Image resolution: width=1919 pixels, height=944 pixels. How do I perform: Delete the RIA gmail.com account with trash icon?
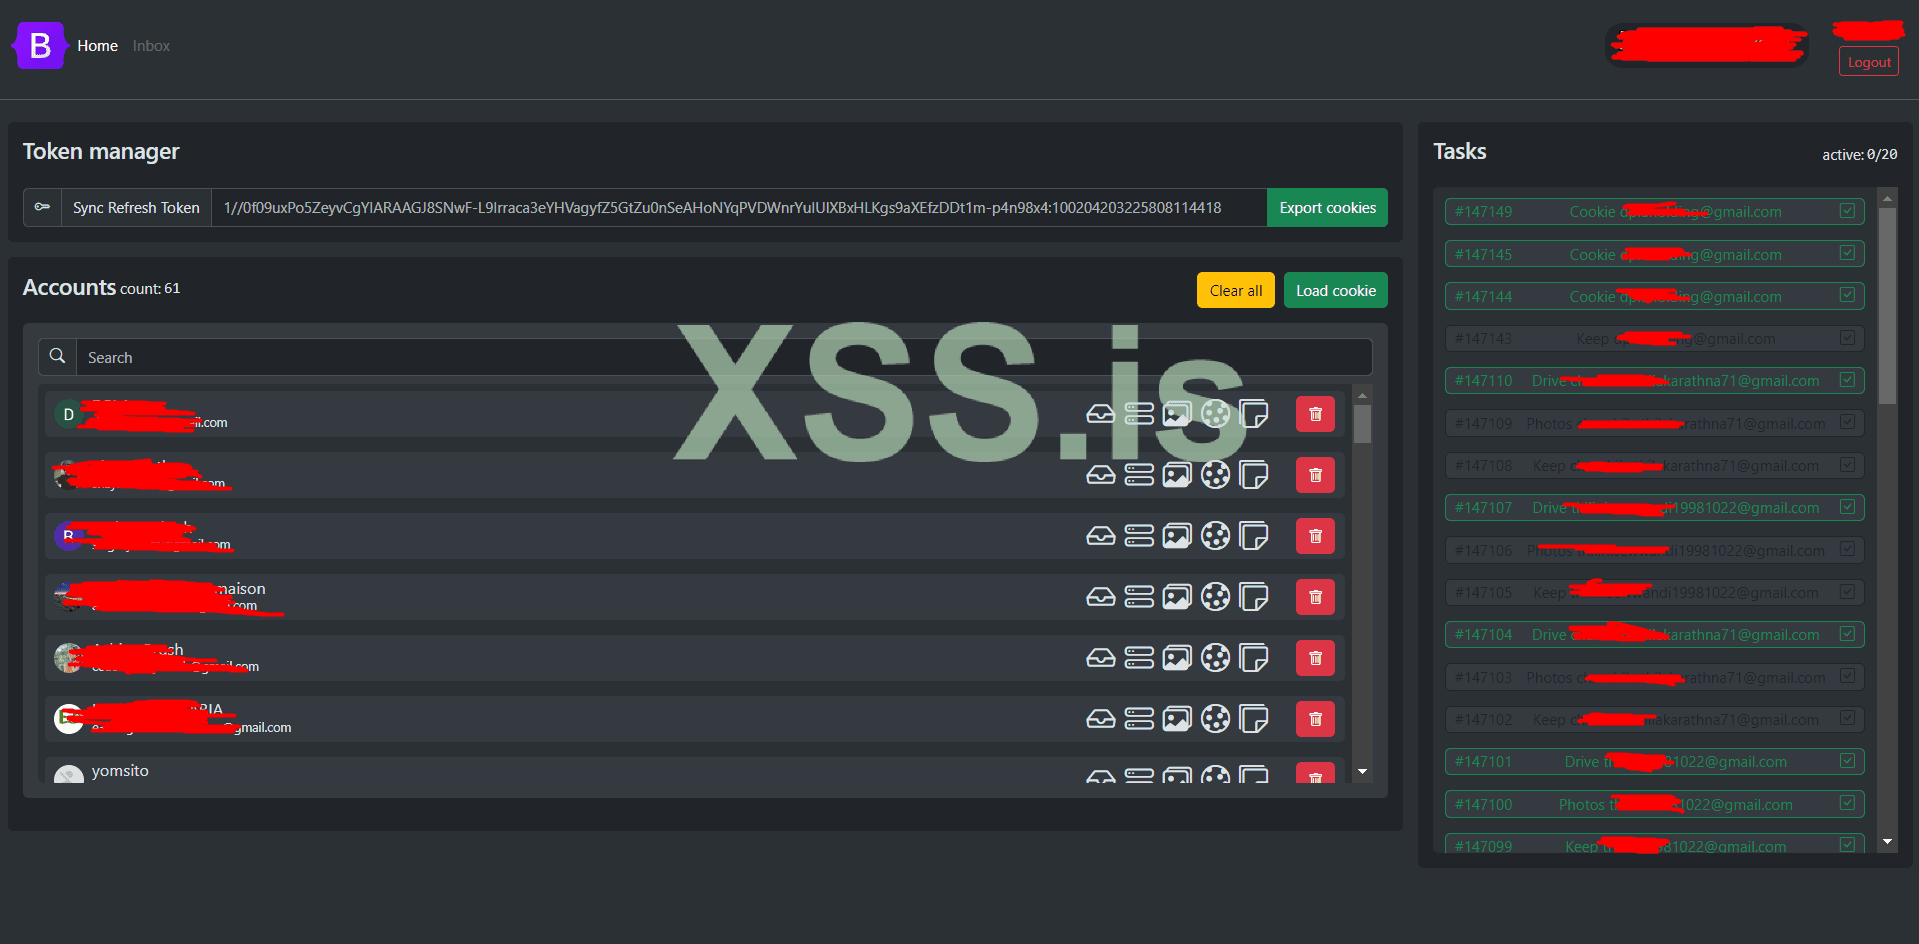(x=1315, y=719)
